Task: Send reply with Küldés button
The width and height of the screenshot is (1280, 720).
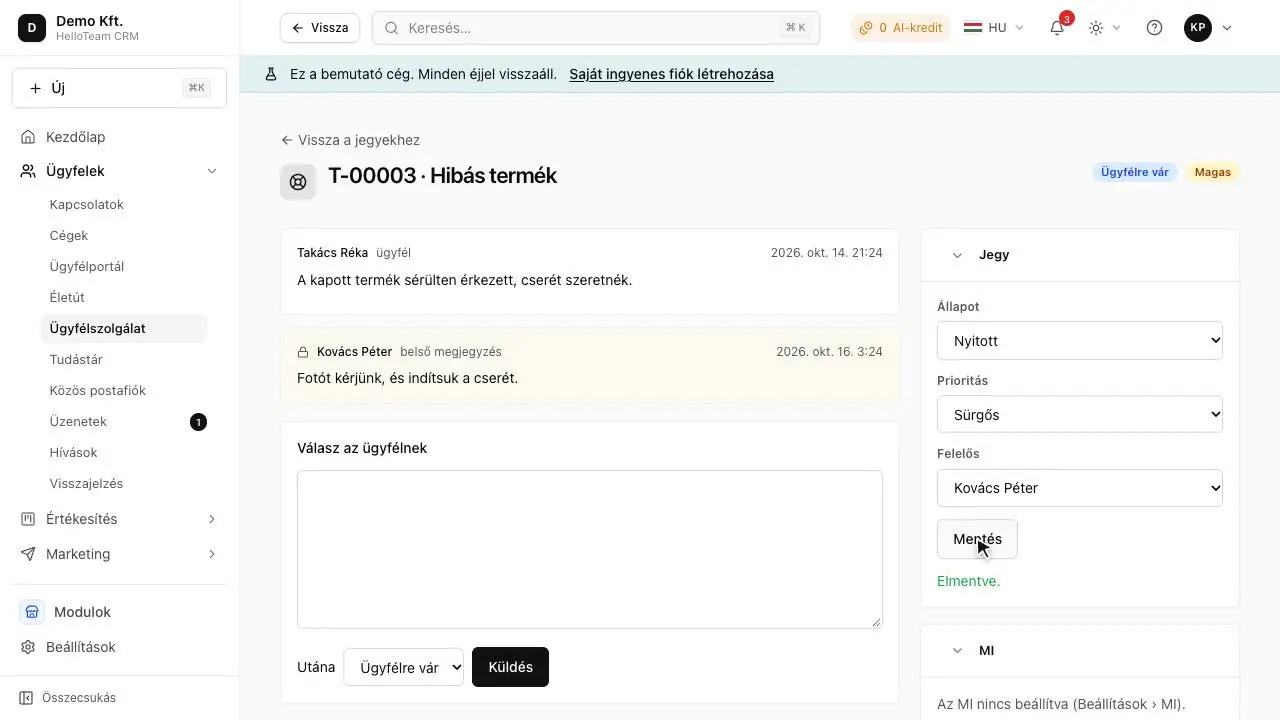Action: (x=510, y=667)
